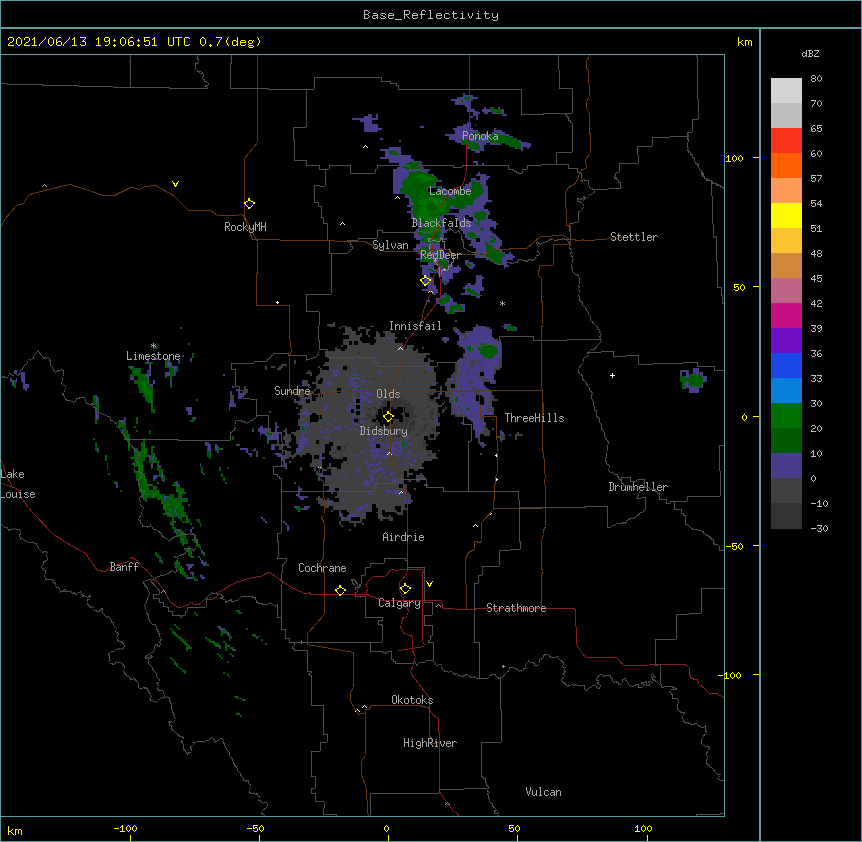
Task: Select the white plus marker north of Drumheller
Action: (x=612, y=375)
